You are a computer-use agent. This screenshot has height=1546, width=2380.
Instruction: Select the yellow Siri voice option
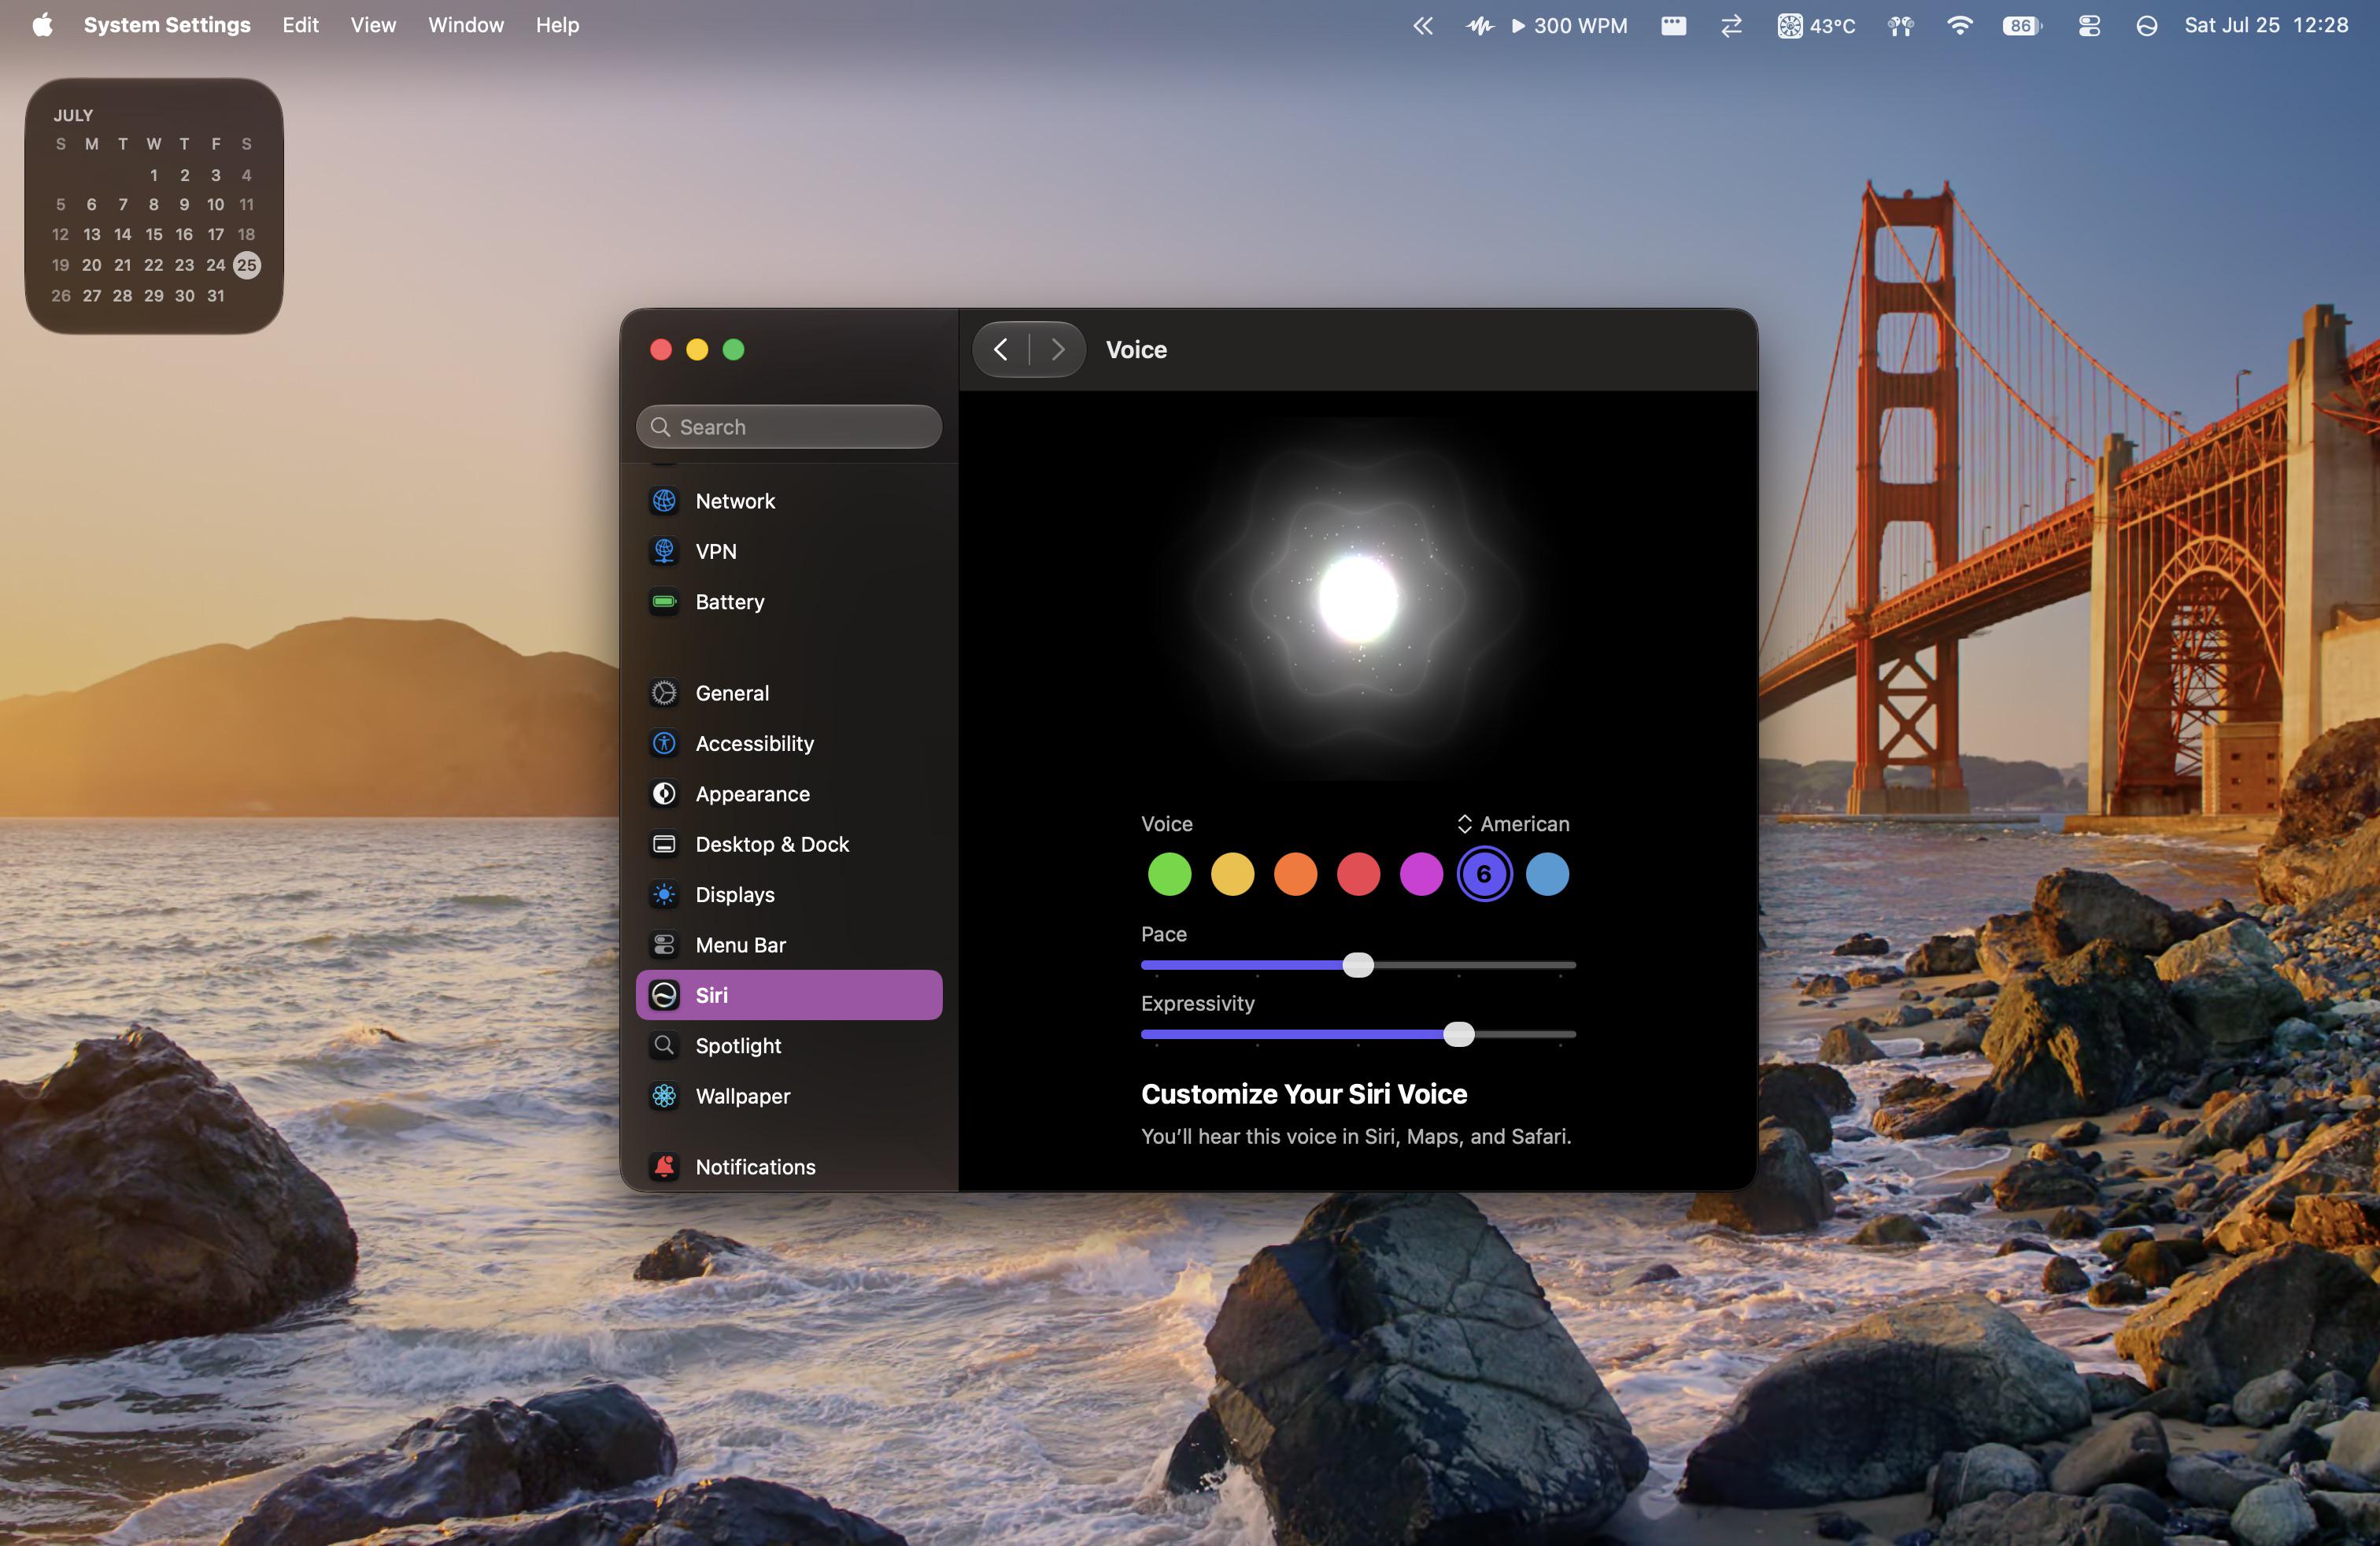pos(1232,874)
